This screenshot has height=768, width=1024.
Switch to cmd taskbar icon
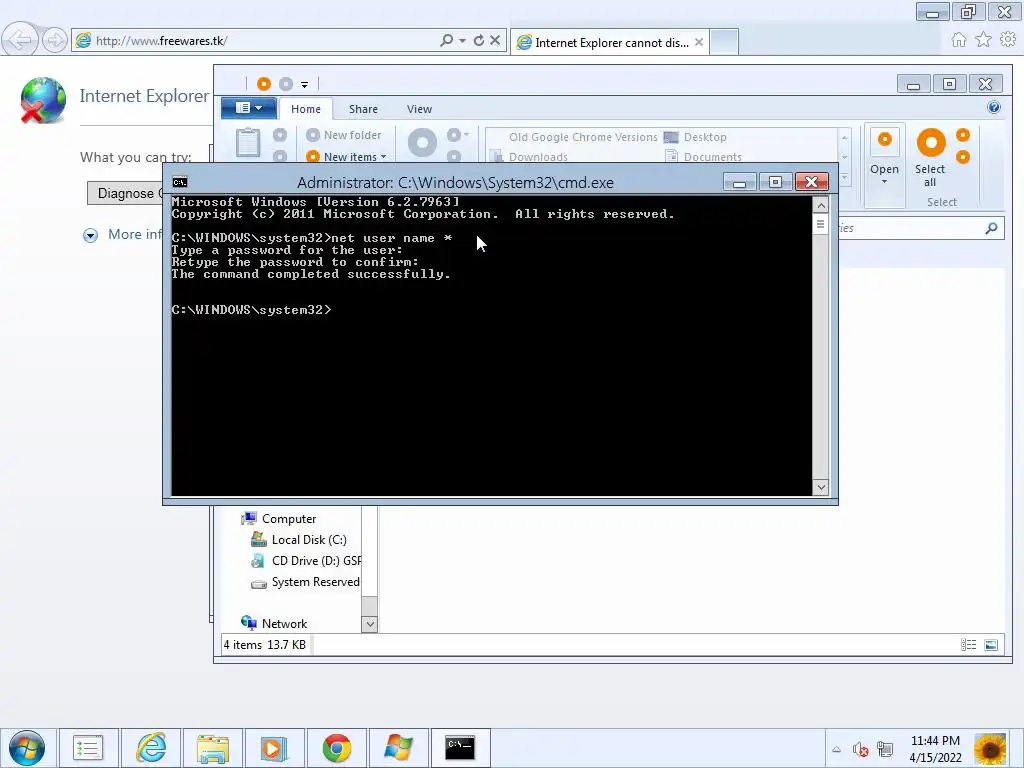[x=460, y=748]
